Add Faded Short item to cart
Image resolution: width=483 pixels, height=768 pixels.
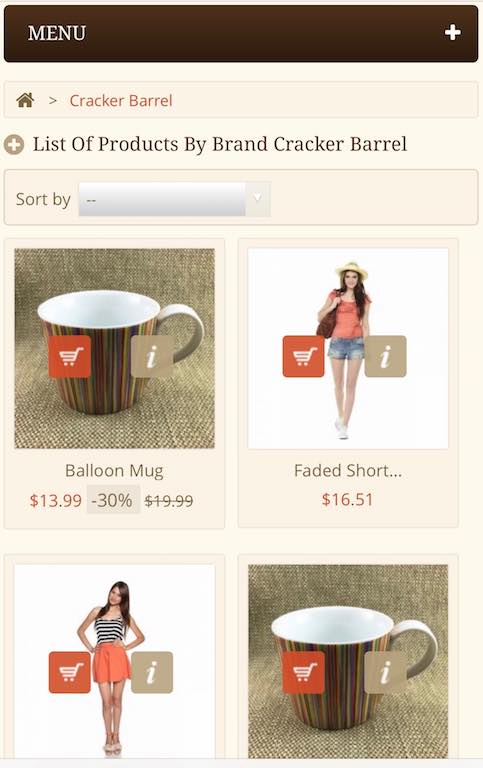(303, 357)
